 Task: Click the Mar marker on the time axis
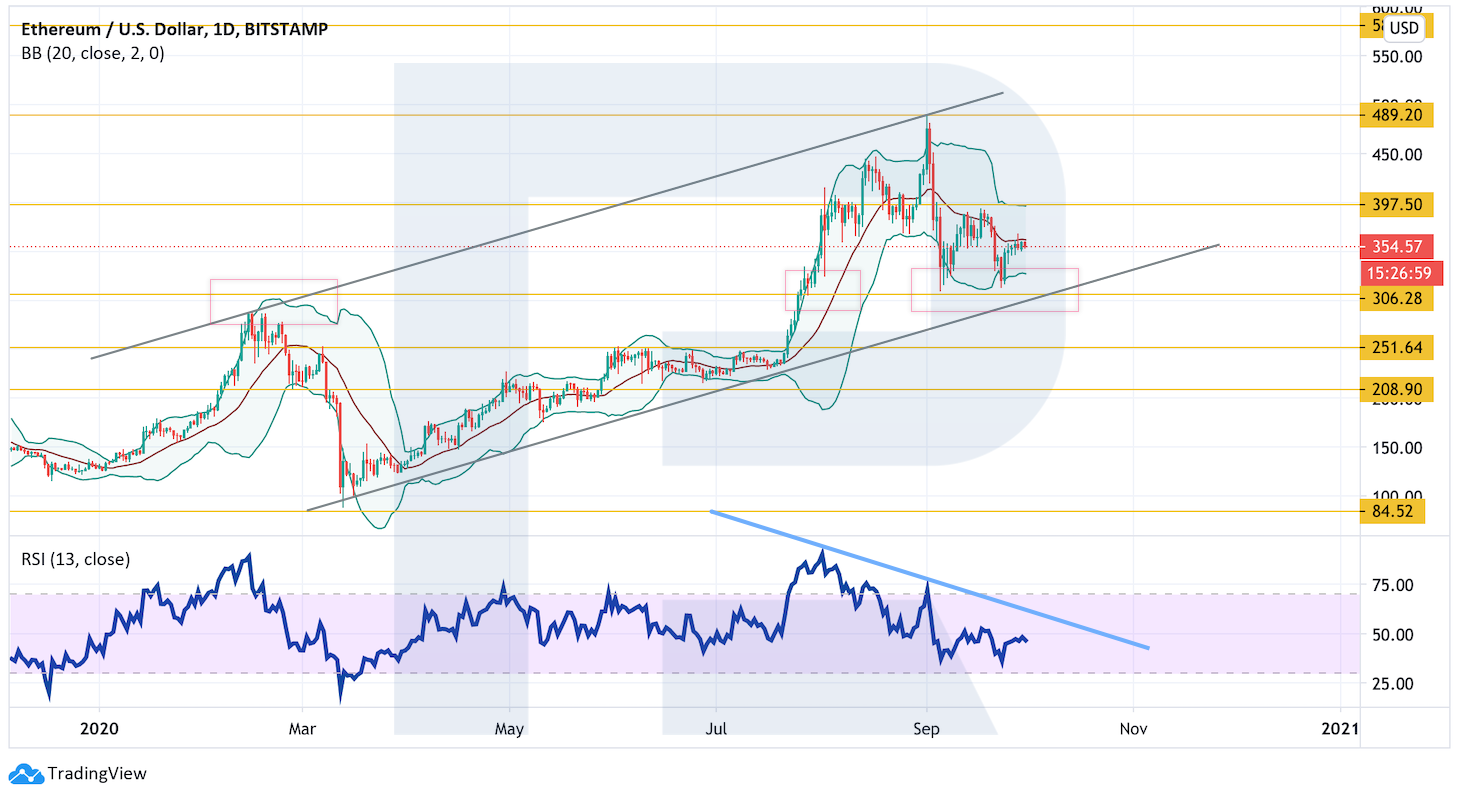302,728
